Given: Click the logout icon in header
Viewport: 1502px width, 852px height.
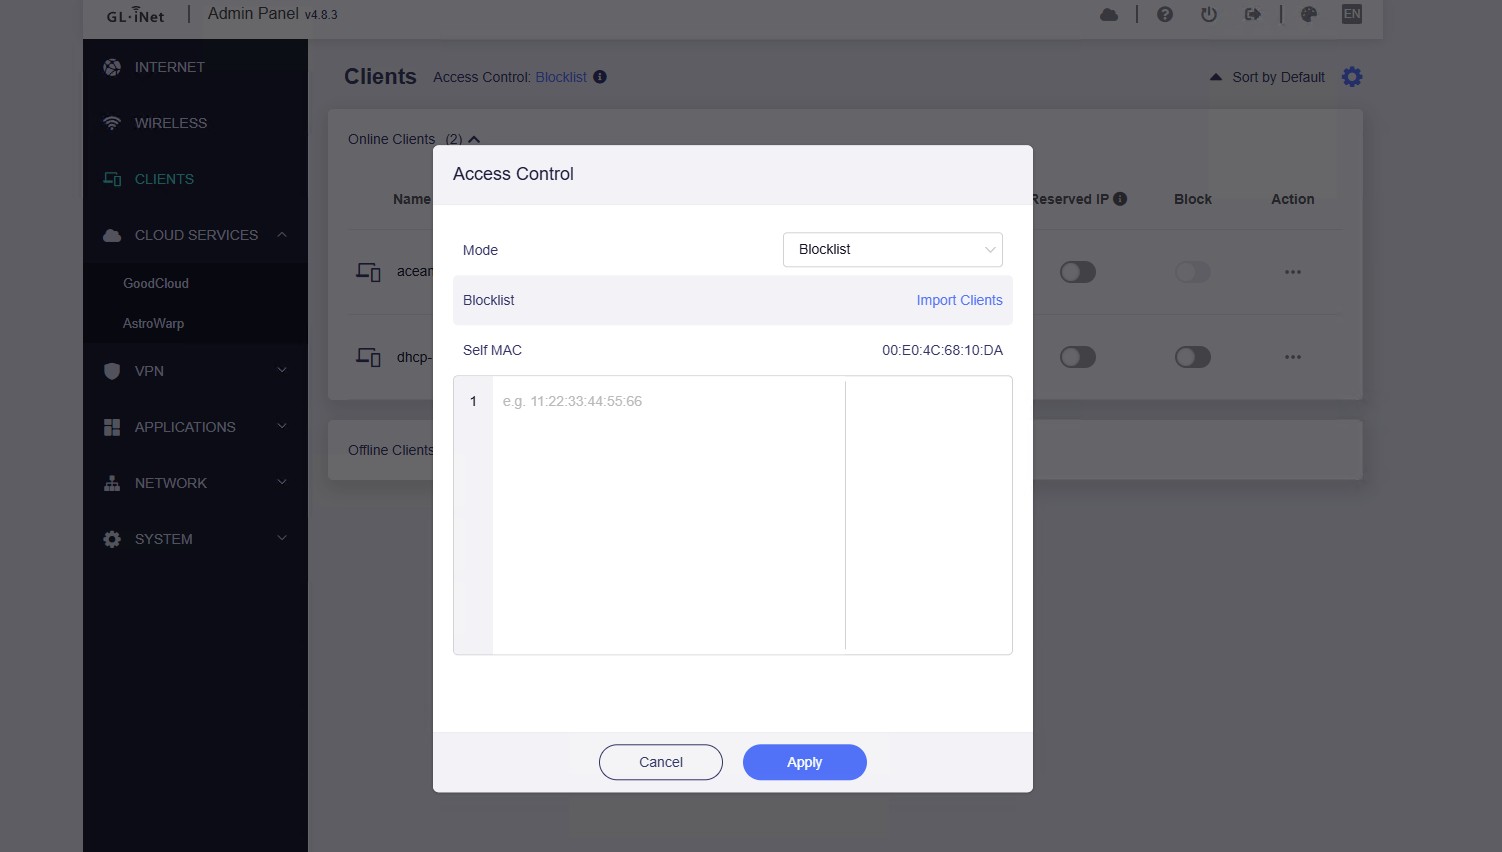Looking at the screenshot, I should pos(1253,14).
